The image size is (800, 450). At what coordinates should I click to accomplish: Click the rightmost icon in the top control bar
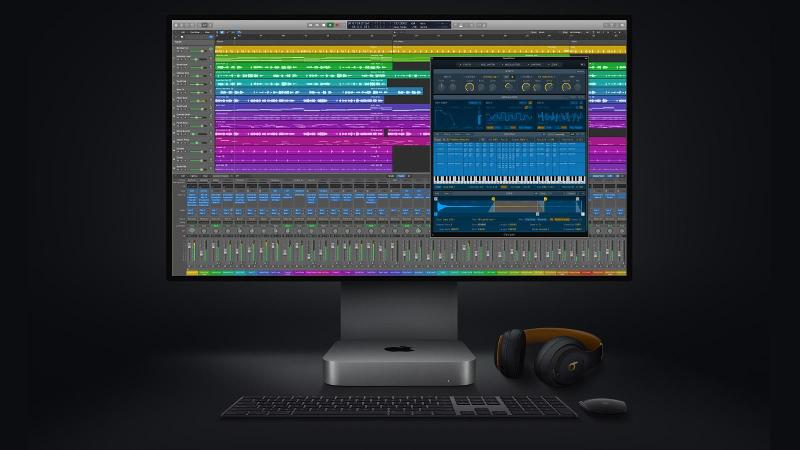point(620,24)
